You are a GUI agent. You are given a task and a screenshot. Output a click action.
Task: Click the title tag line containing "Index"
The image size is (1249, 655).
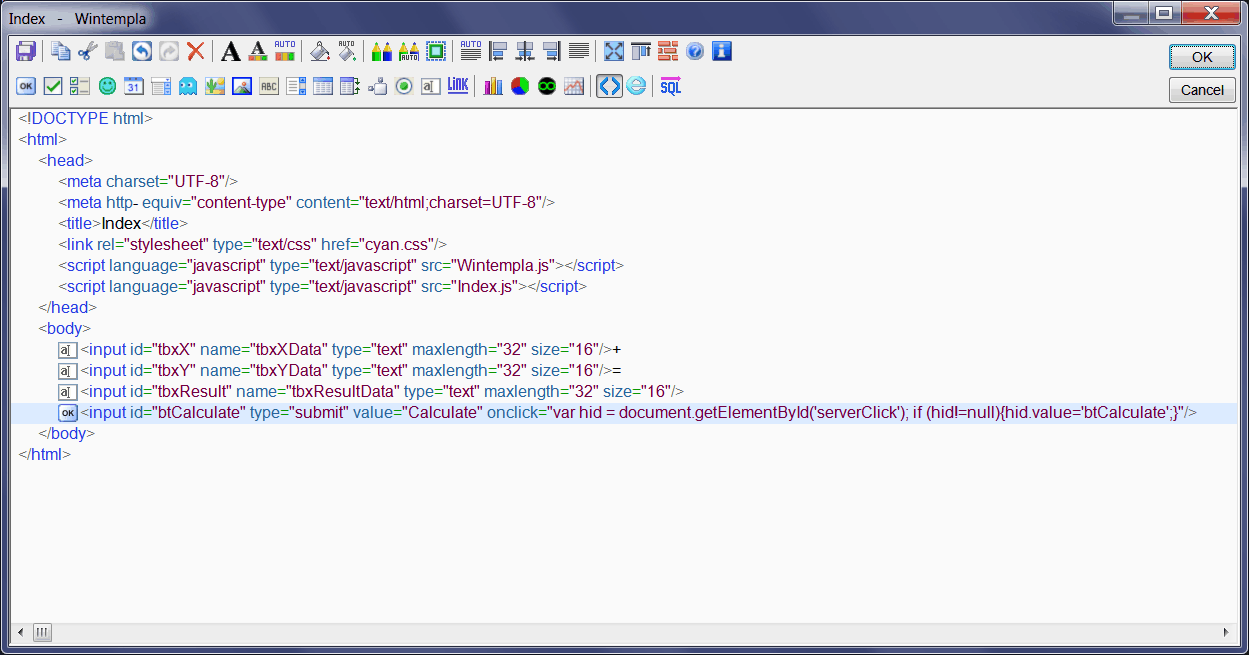(x=123, y=223)
